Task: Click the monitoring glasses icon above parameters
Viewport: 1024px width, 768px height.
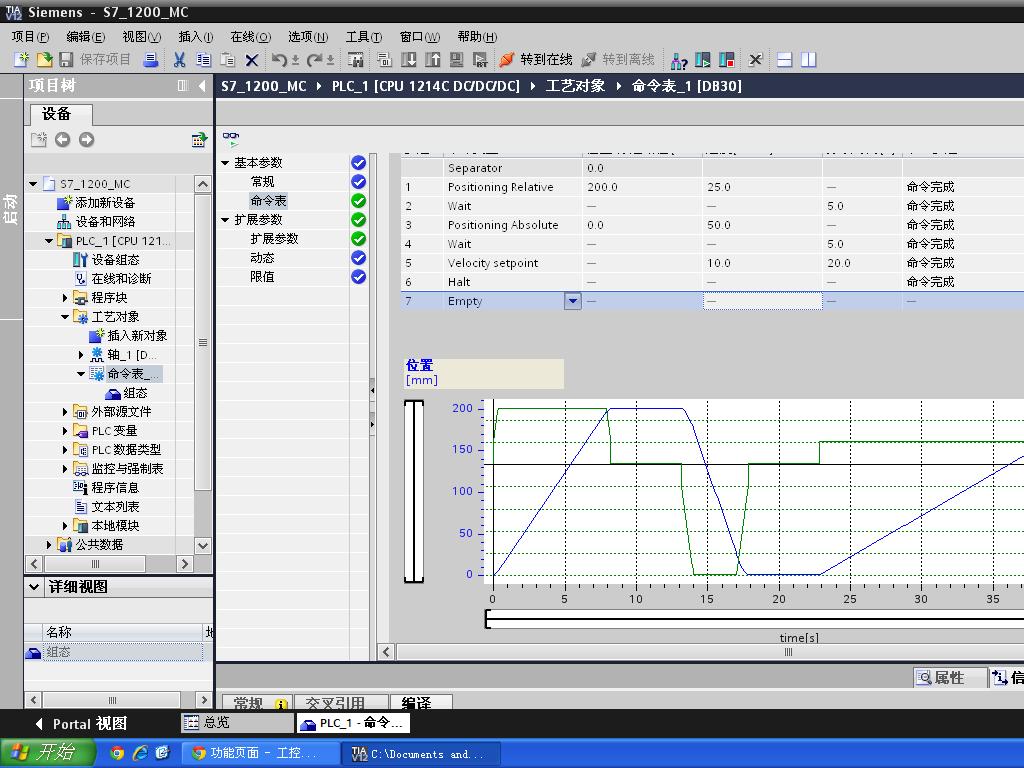Action: 231,139
